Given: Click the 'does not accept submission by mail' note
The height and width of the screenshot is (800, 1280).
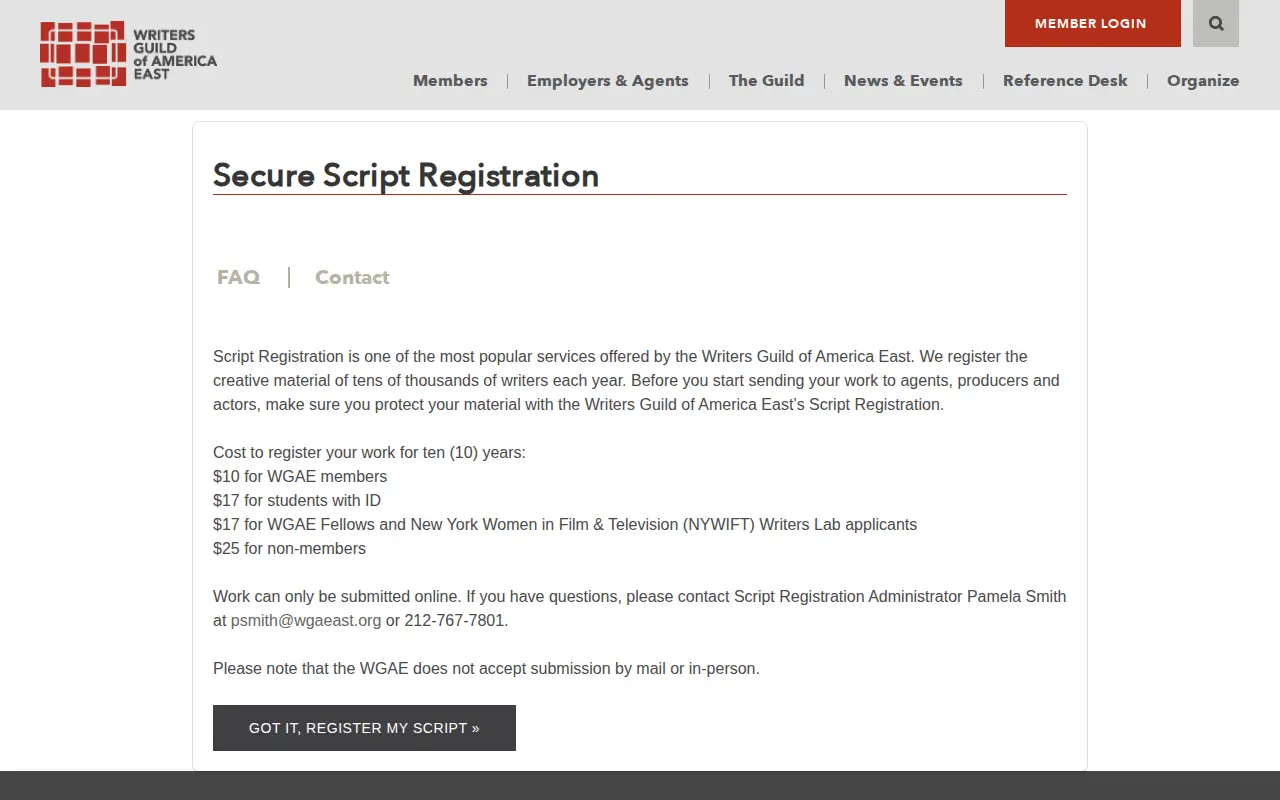Looking at the screenshot, I should point(486,668).
